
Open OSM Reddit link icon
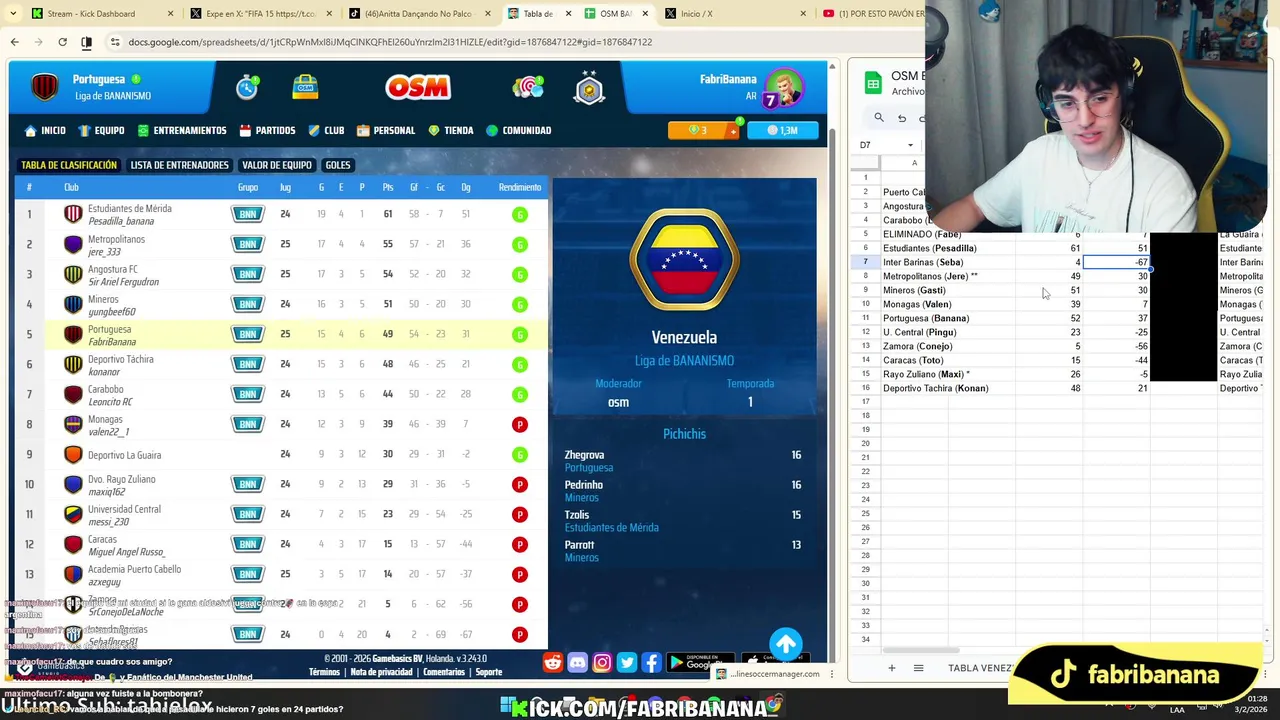pyautogui.click(x=553, y=662)
